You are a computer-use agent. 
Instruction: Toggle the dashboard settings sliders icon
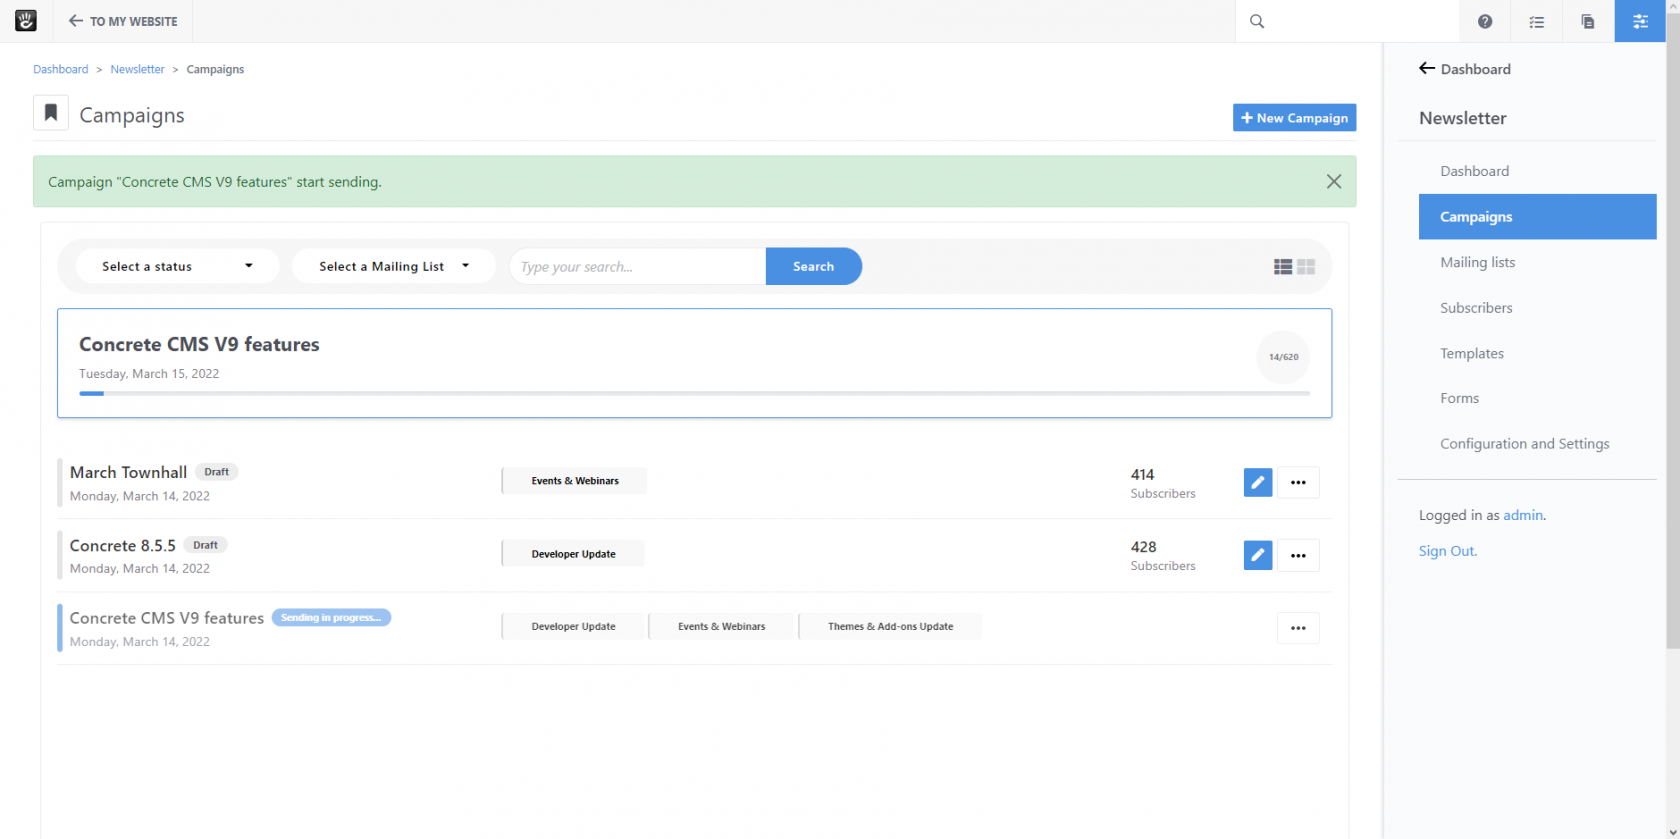pos(1640,21)
